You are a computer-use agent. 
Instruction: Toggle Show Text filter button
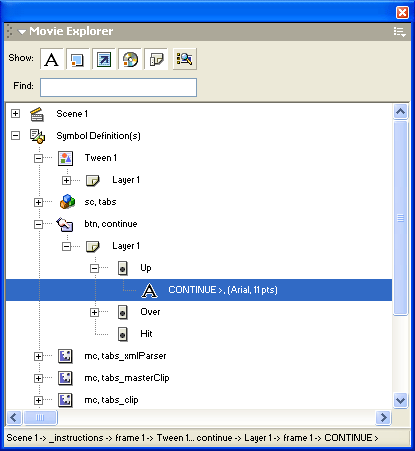coord(52,59)
